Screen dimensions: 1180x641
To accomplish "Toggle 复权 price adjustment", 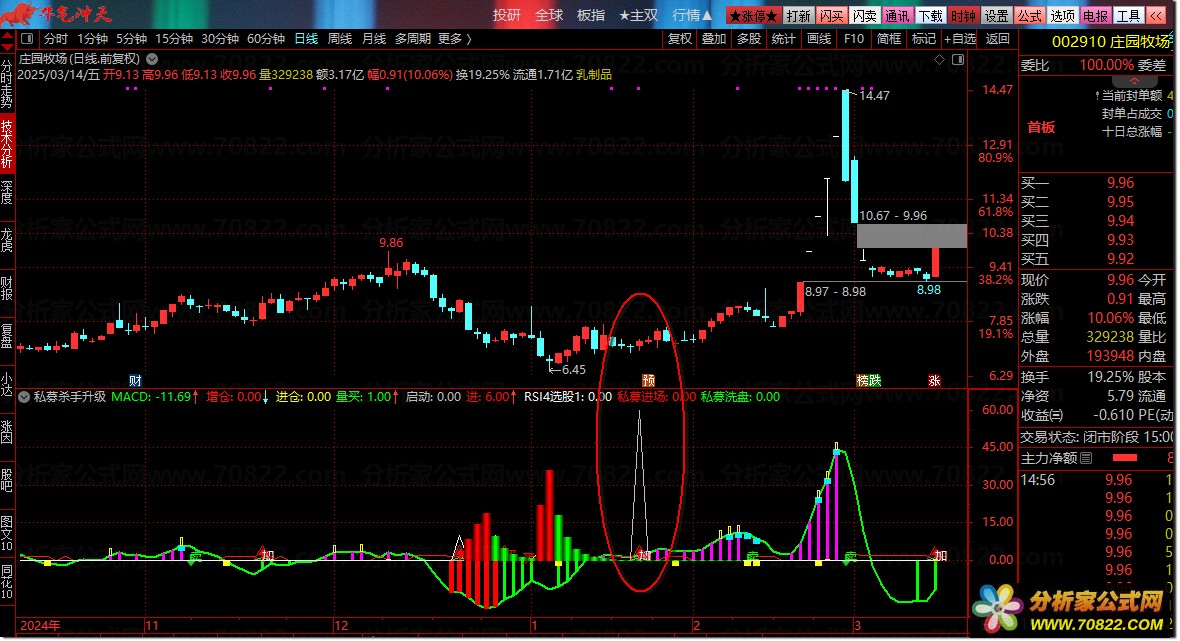I will pos(680,39).
